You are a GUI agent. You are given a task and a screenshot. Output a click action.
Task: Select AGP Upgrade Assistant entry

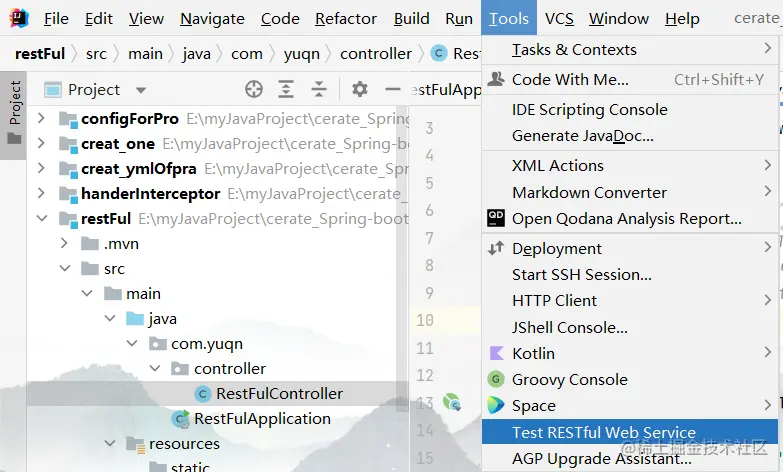630,458
